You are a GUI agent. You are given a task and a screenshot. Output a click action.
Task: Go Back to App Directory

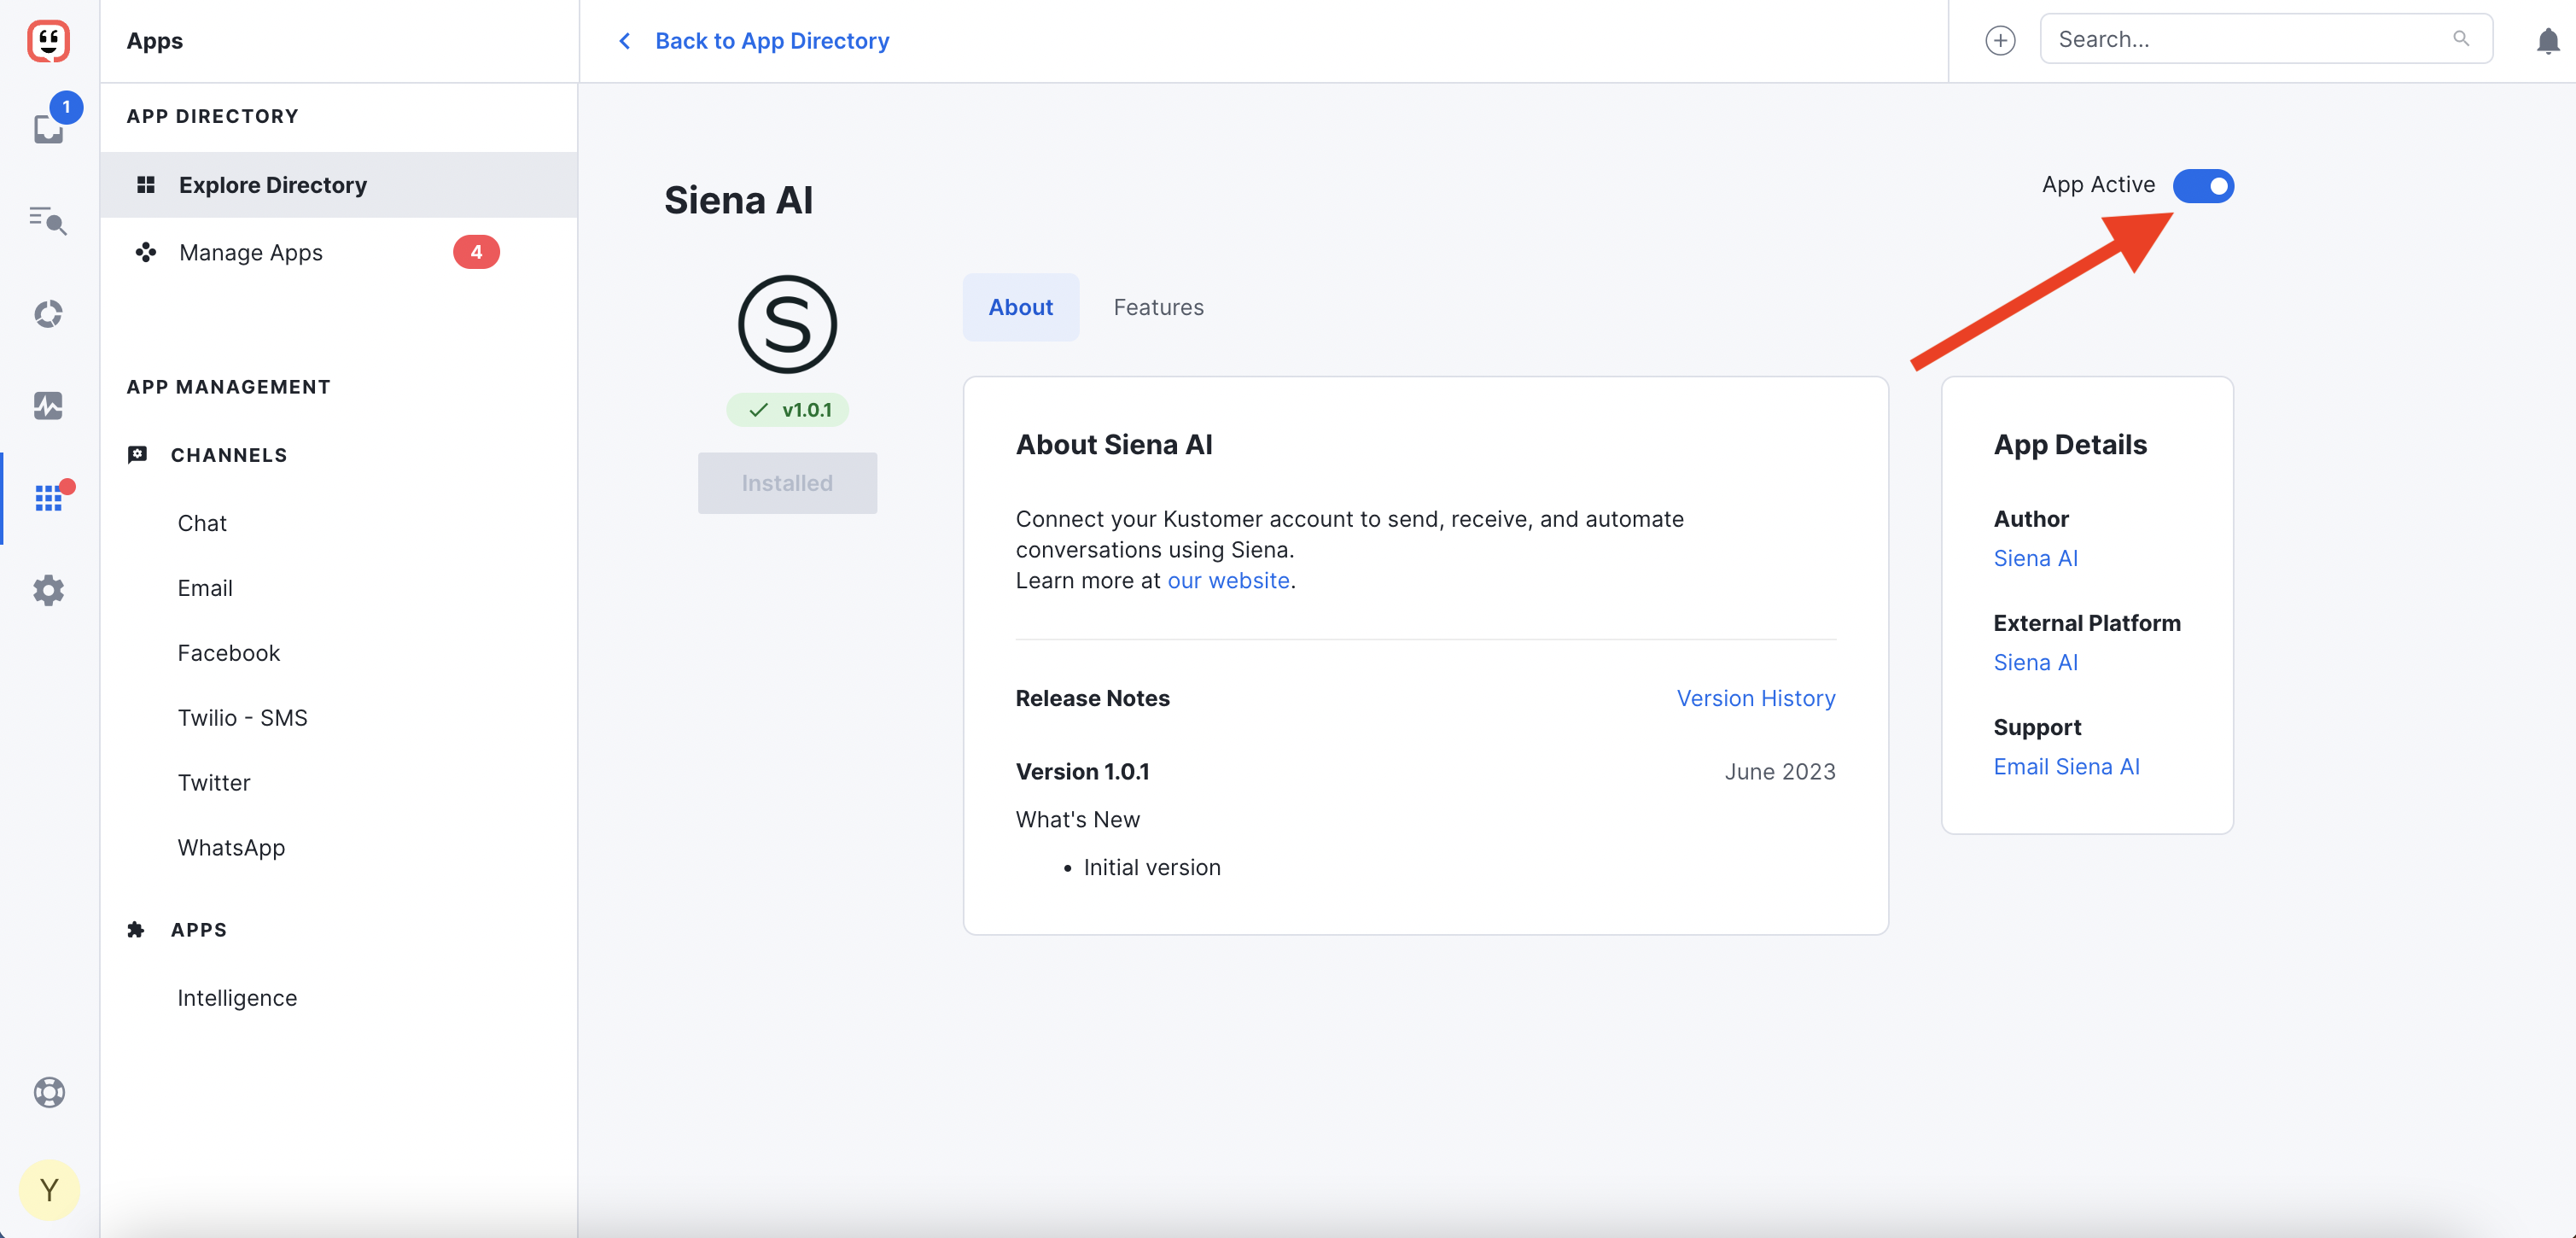[x=771, y=41]
